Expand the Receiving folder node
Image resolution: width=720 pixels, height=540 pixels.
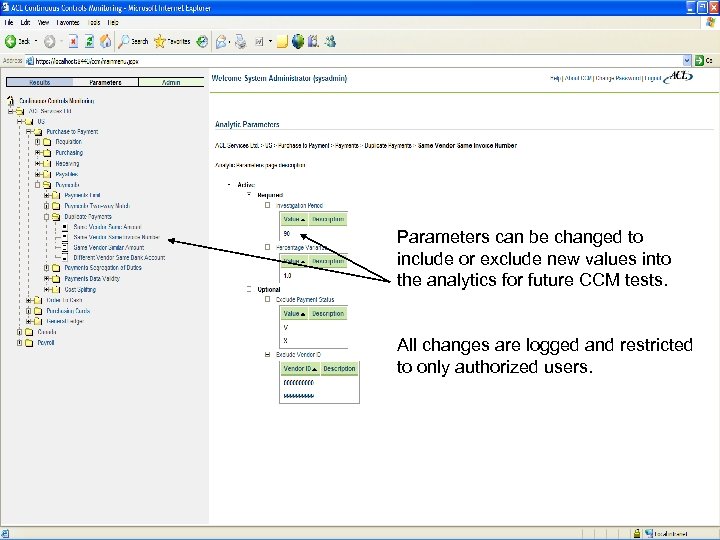click(x=38, y=163)
